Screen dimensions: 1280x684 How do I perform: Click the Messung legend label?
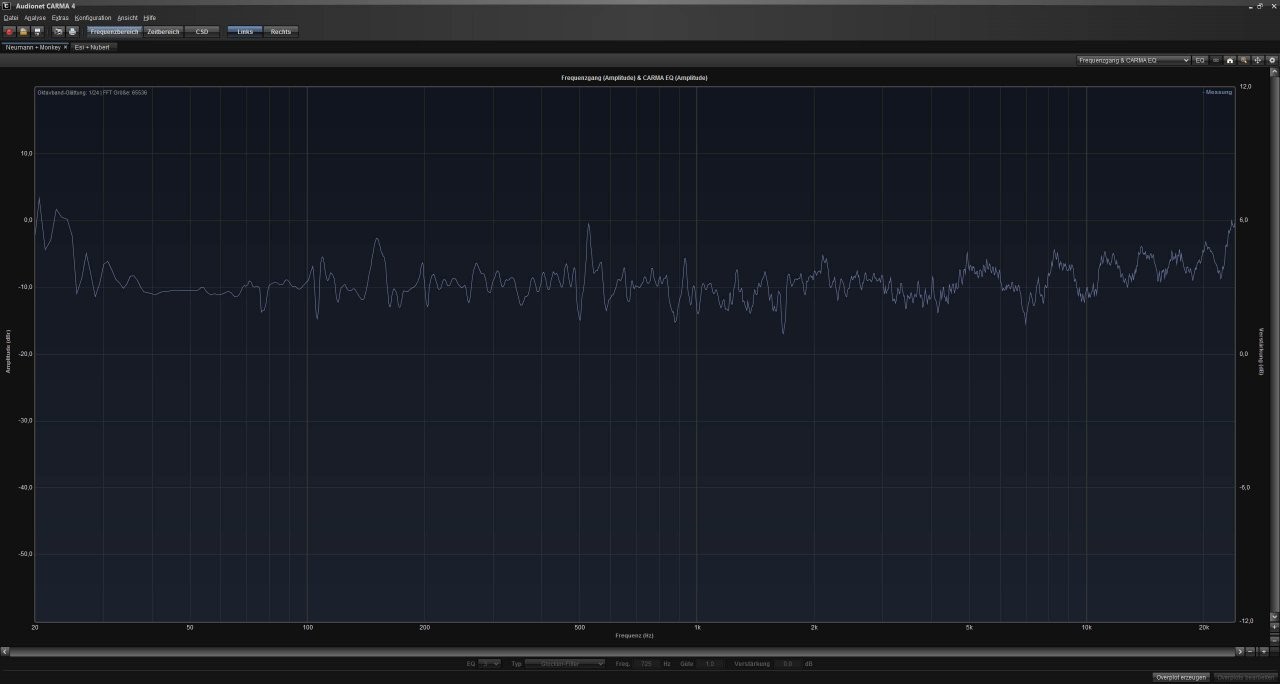click(1217, 92)
